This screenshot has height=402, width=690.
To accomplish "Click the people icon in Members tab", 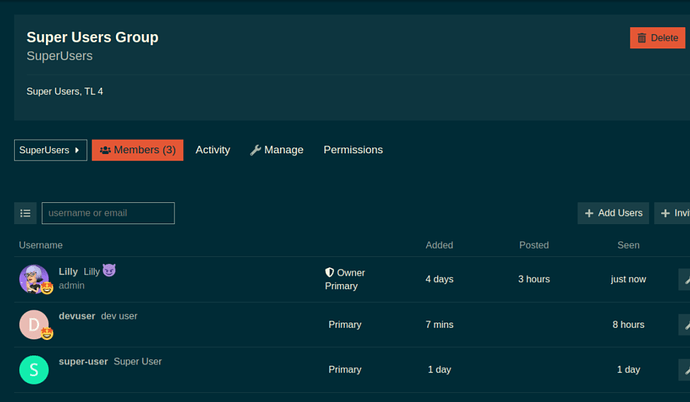I will coord(105,150).
